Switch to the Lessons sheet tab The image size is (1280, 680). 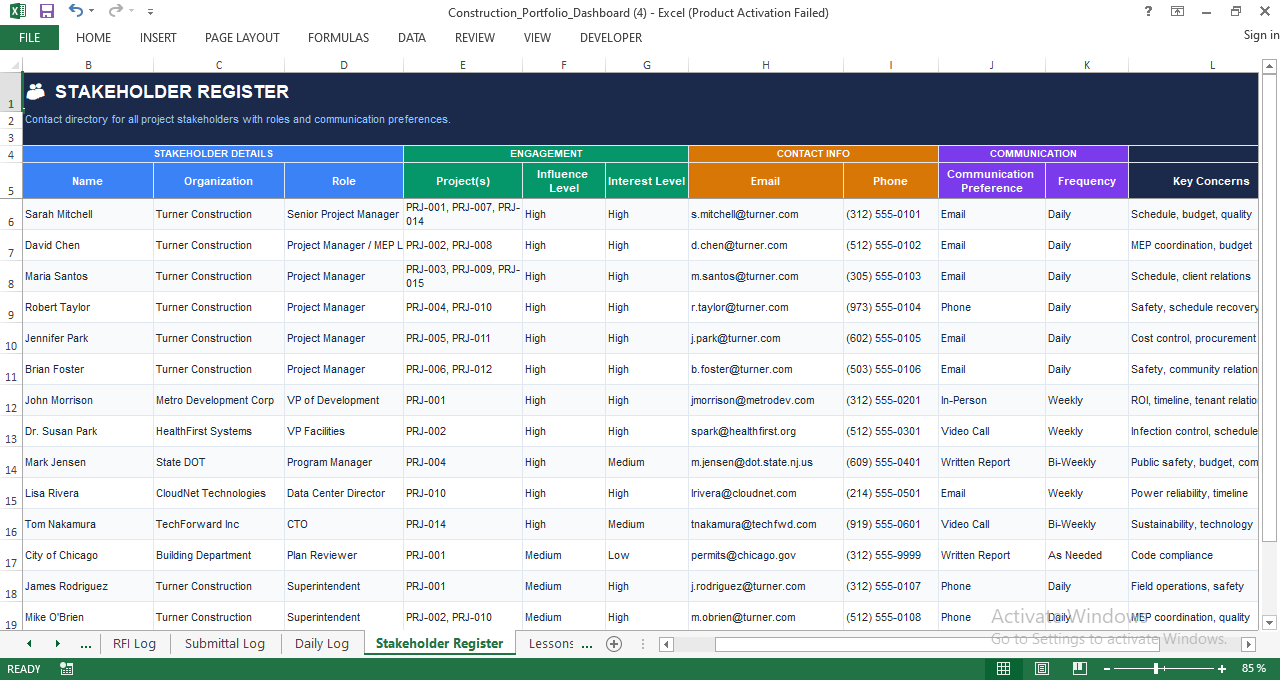[x=552, y=644]
